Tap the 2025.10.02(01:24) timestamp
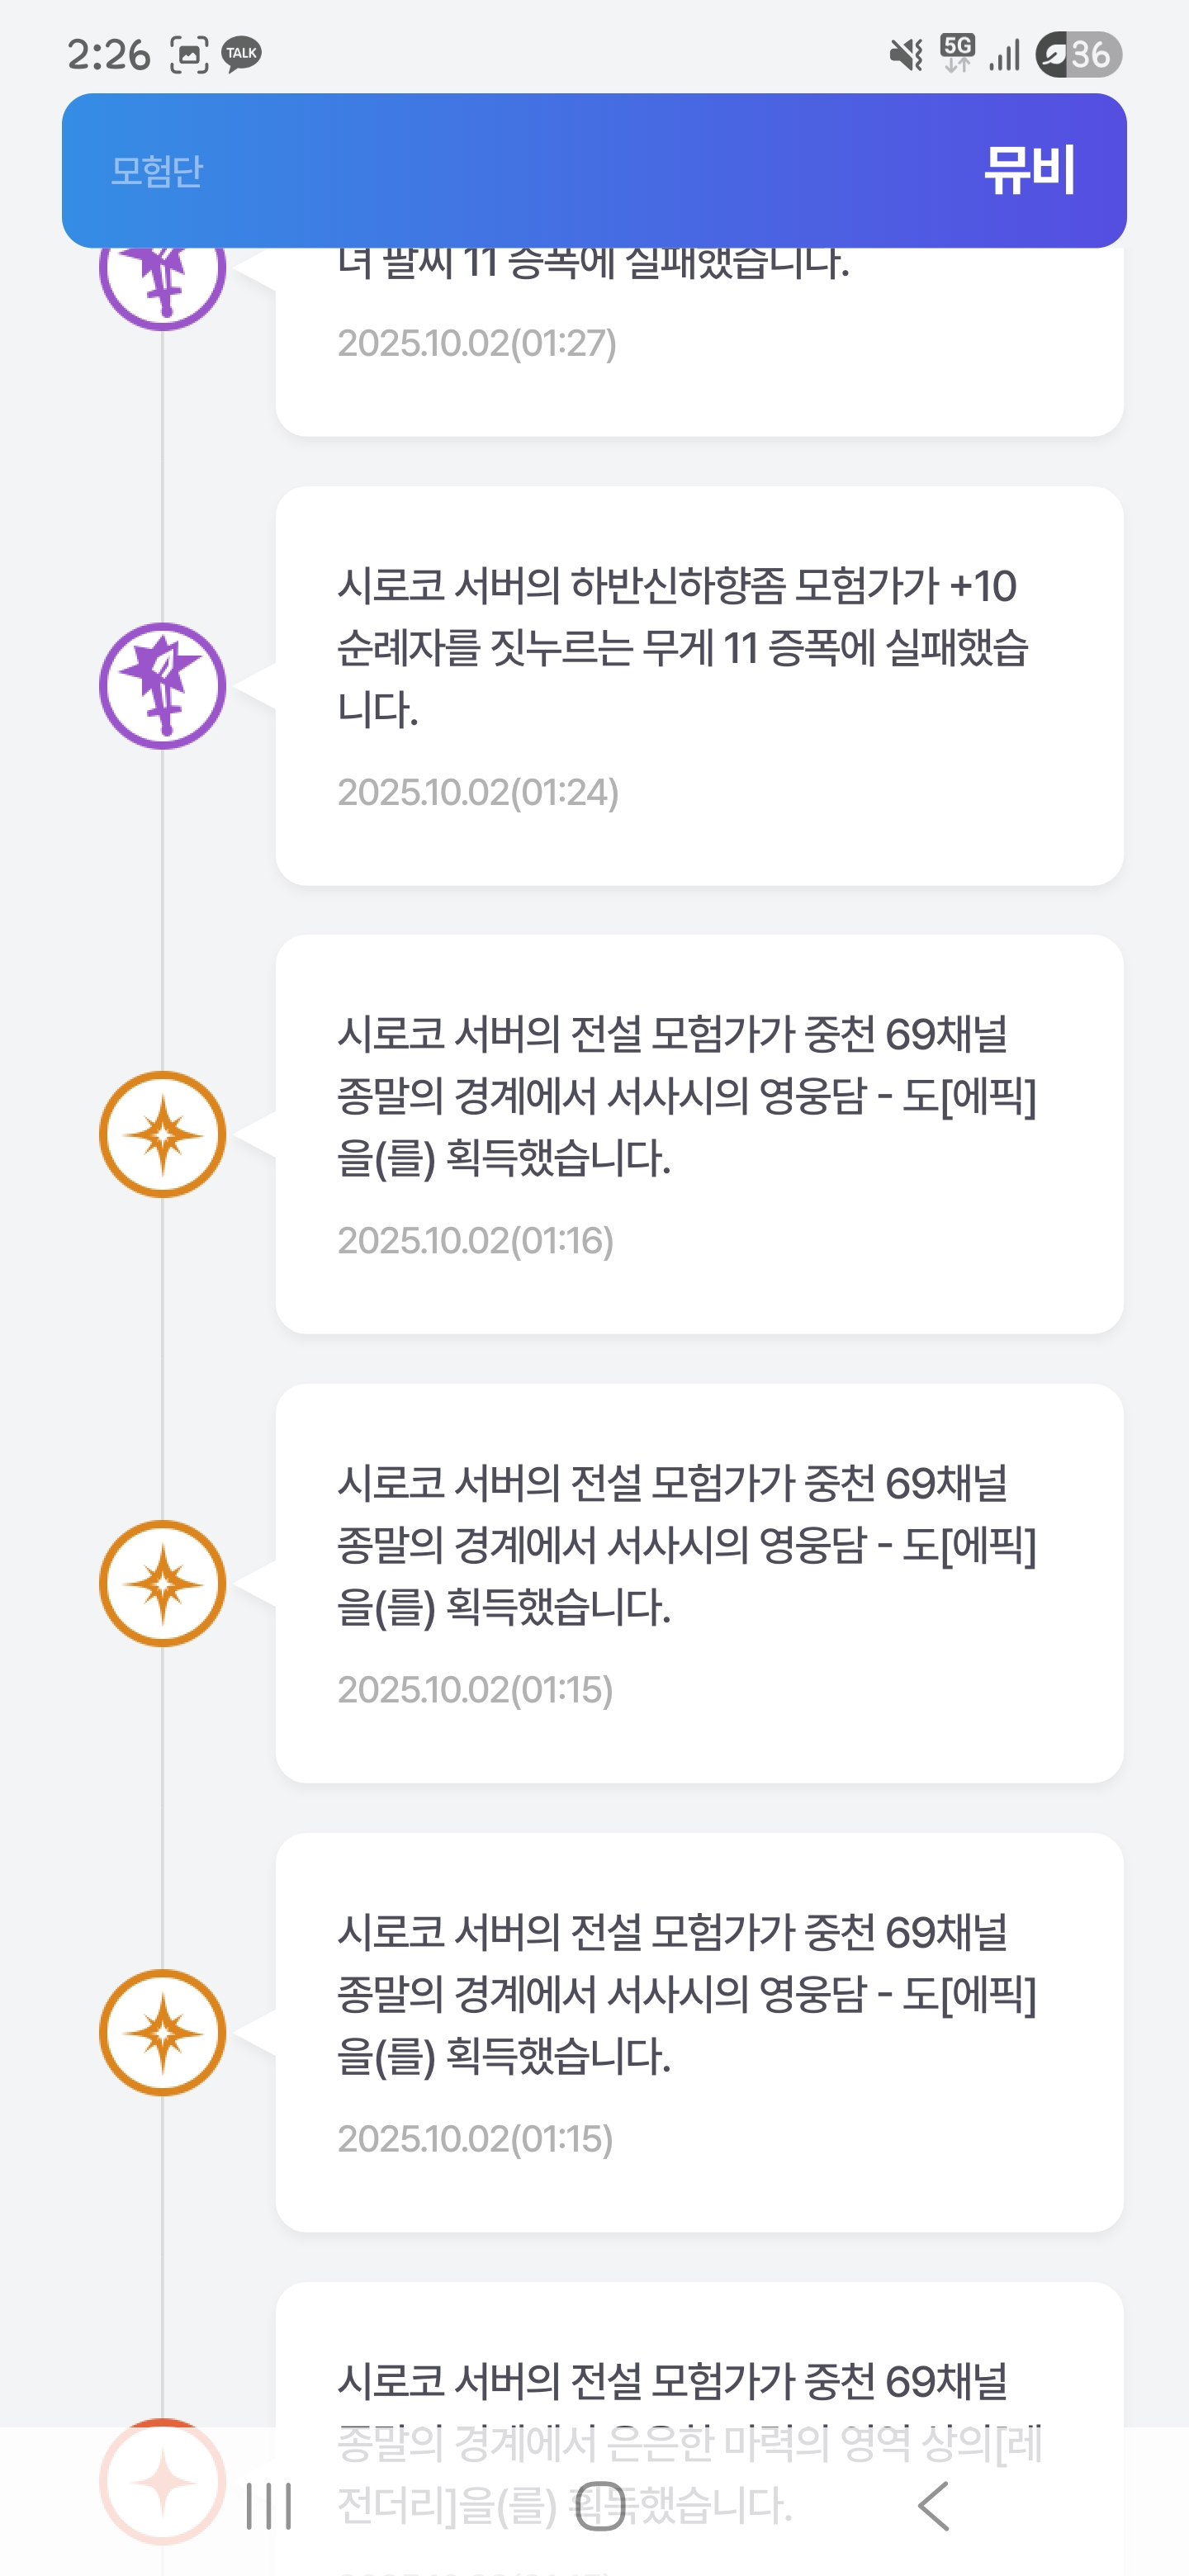This screenshot has width=1189, height=2576. [x=478, y=792]
